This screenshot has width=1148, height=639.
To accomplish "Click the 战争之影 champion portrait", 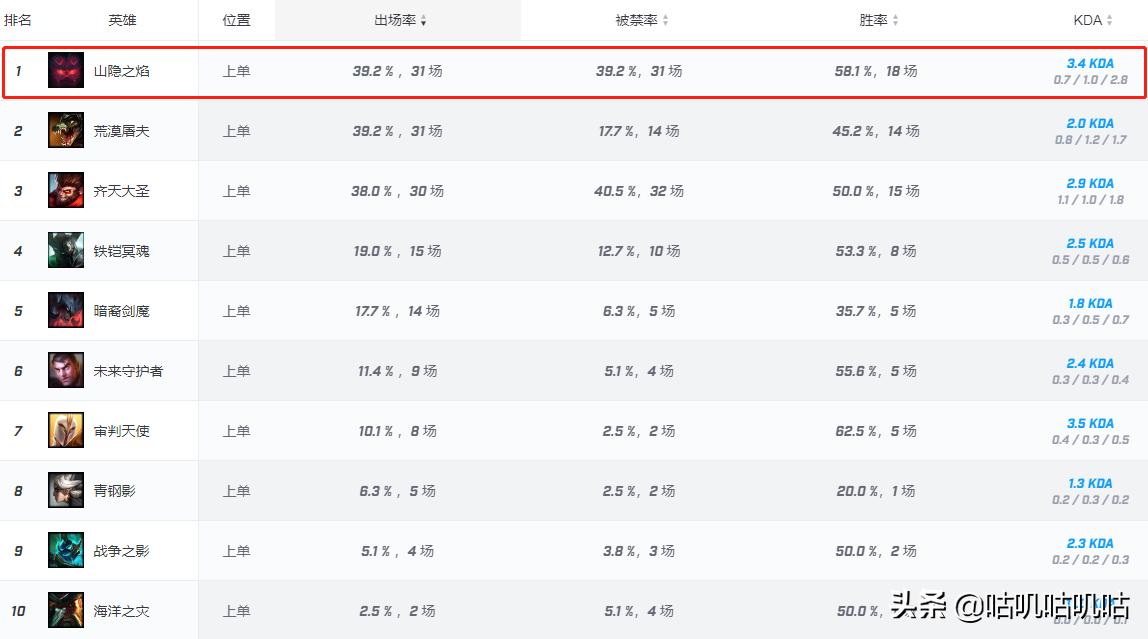I will click(x=66, y=551).
